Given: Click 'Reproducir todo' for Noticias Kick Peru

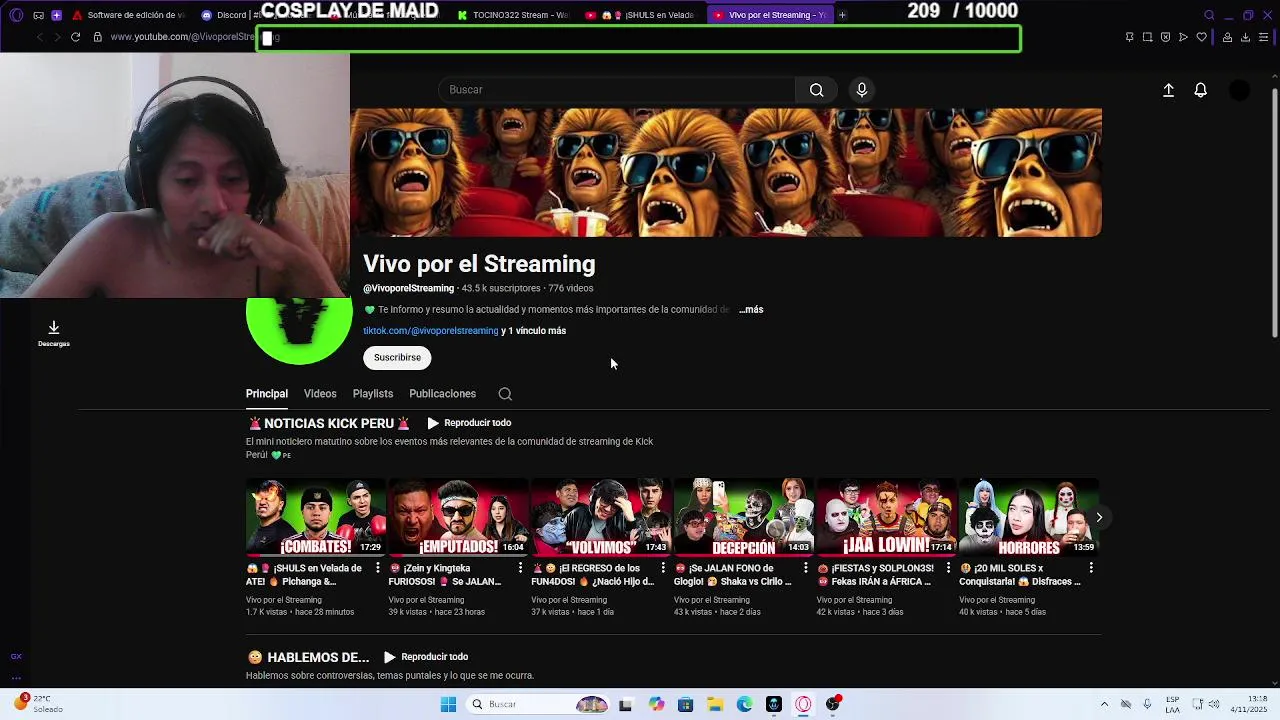Looking at the screenshot, I should tap(469, 423).
